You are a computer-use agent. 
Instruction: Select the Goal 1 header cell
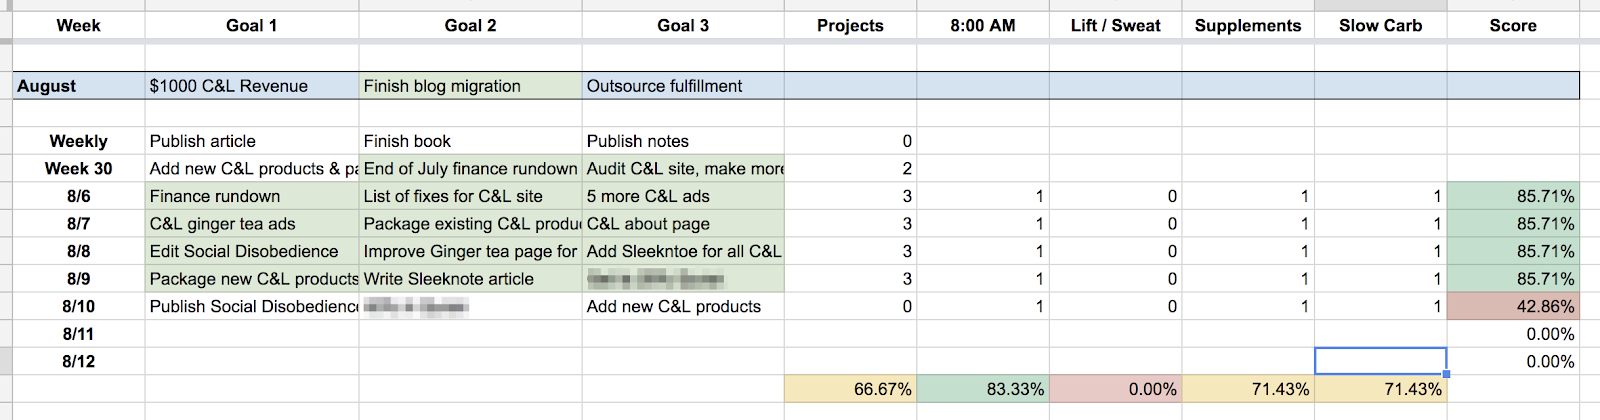coord(252,26)
